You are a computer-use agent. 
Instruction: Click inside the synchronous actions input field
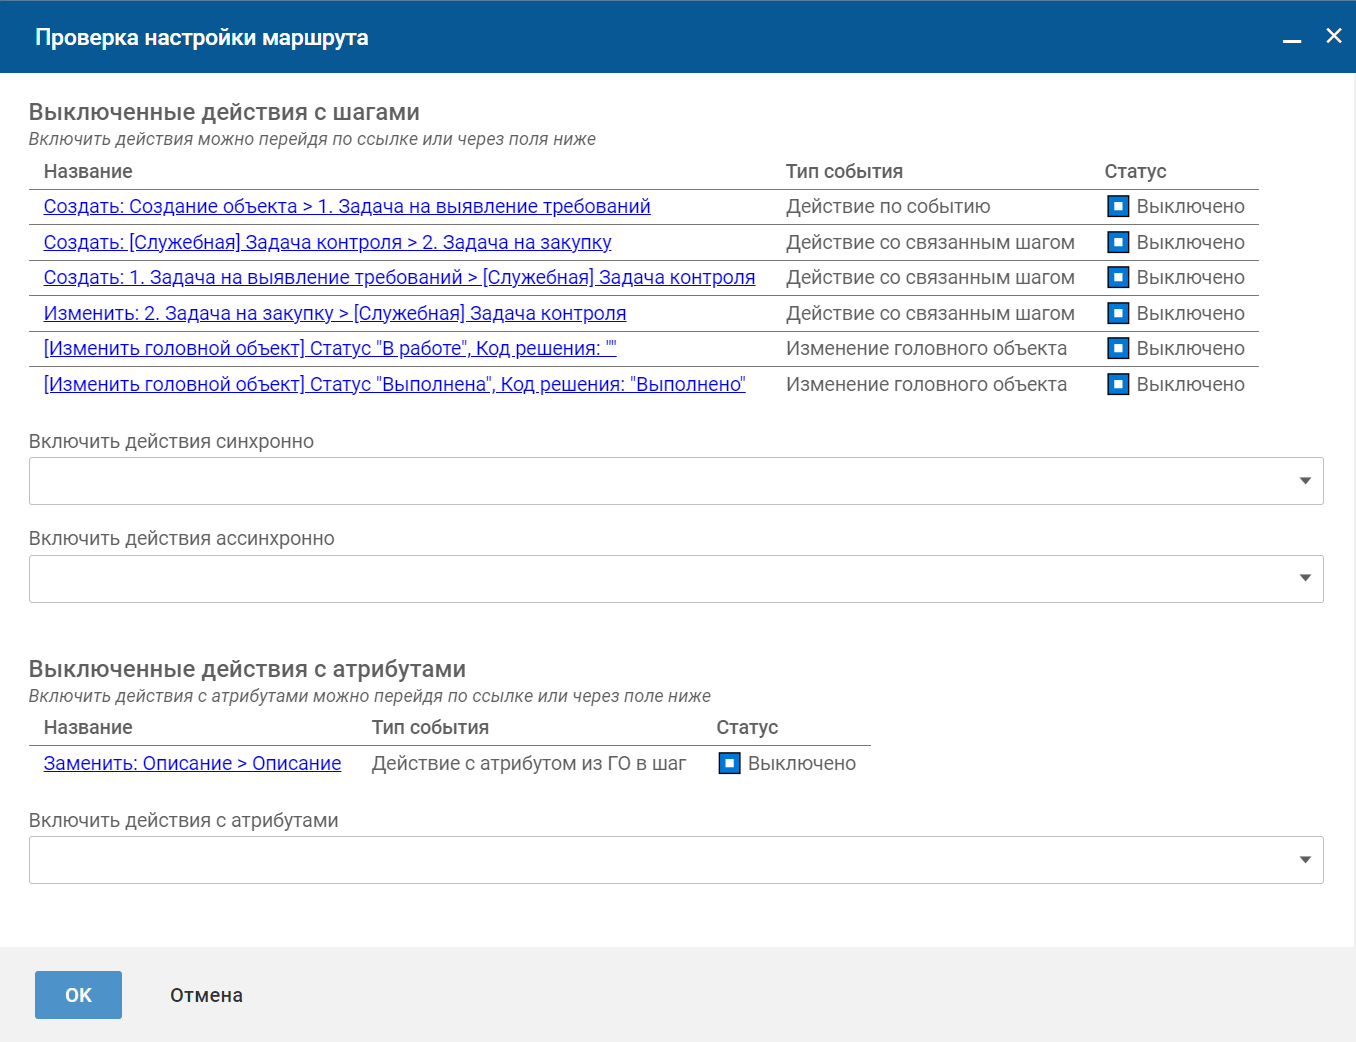650,481
